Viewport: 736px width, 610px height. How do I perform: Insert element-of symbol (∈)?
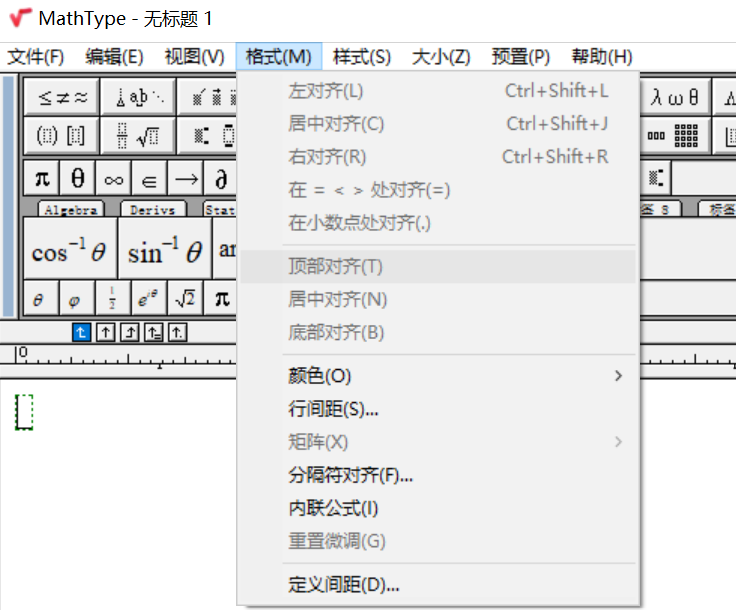coord(149,178)
